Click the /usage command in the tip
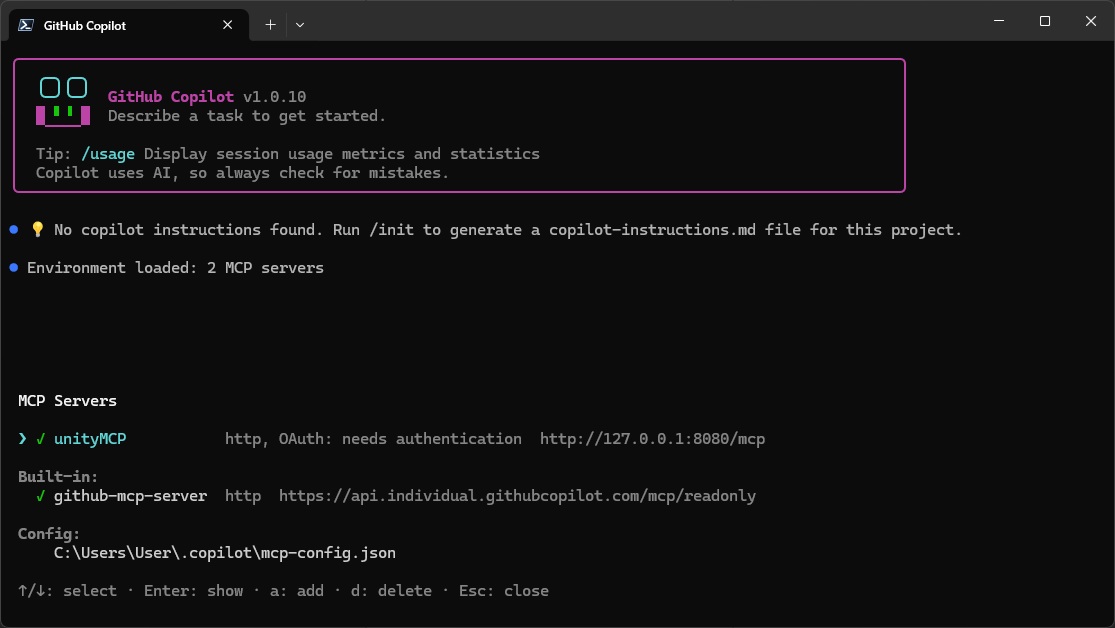 pos(108,154)
